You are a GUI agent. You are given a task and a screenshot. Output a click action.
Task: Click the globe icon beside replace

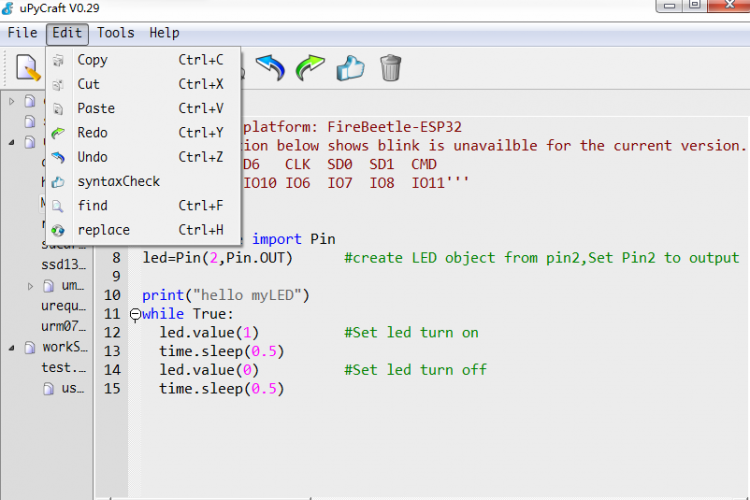click(x=58, y=231)
